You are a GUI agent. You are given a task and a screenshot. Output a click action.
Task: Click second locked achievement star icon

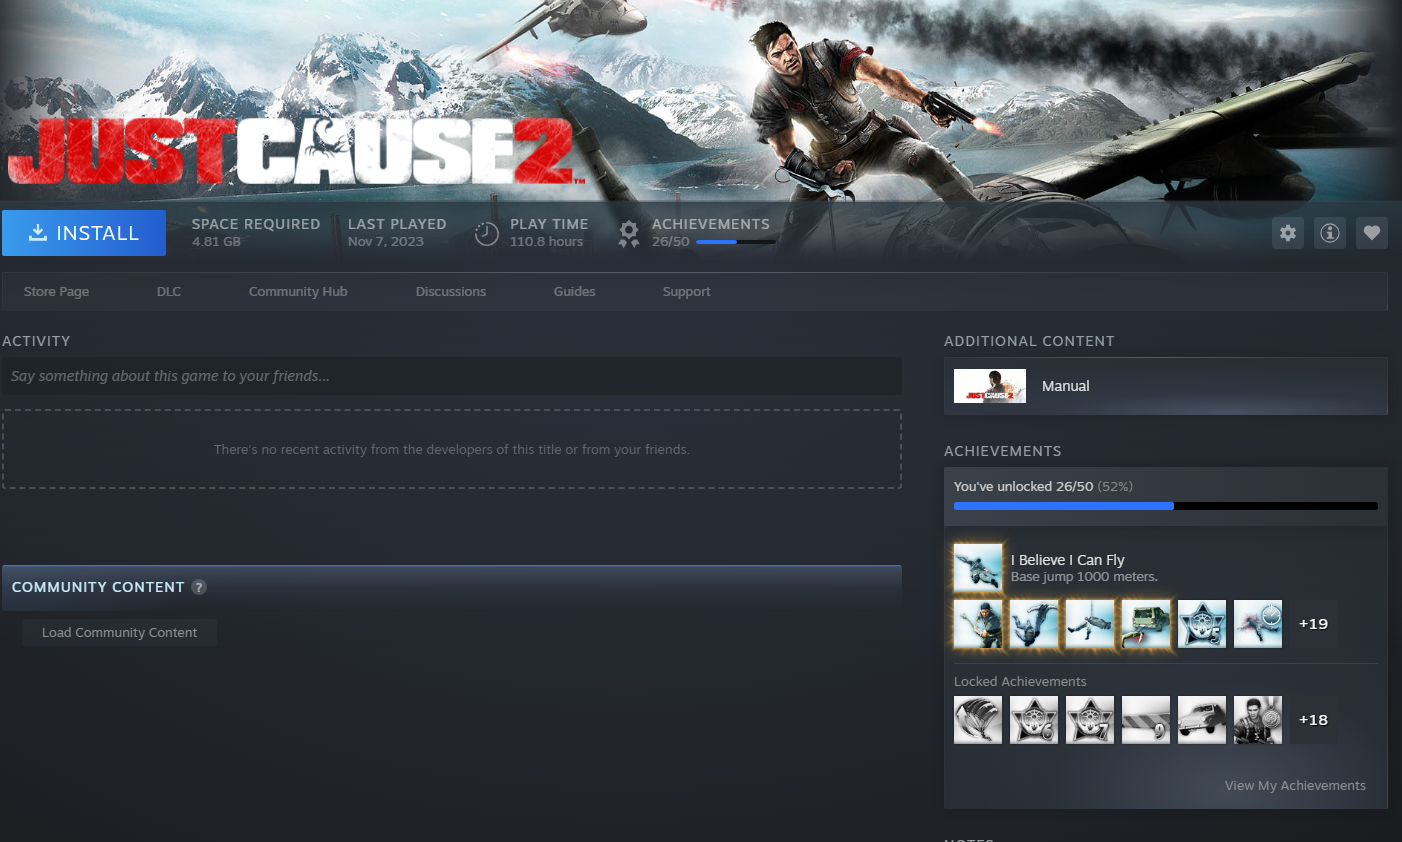coord(1034,720)
